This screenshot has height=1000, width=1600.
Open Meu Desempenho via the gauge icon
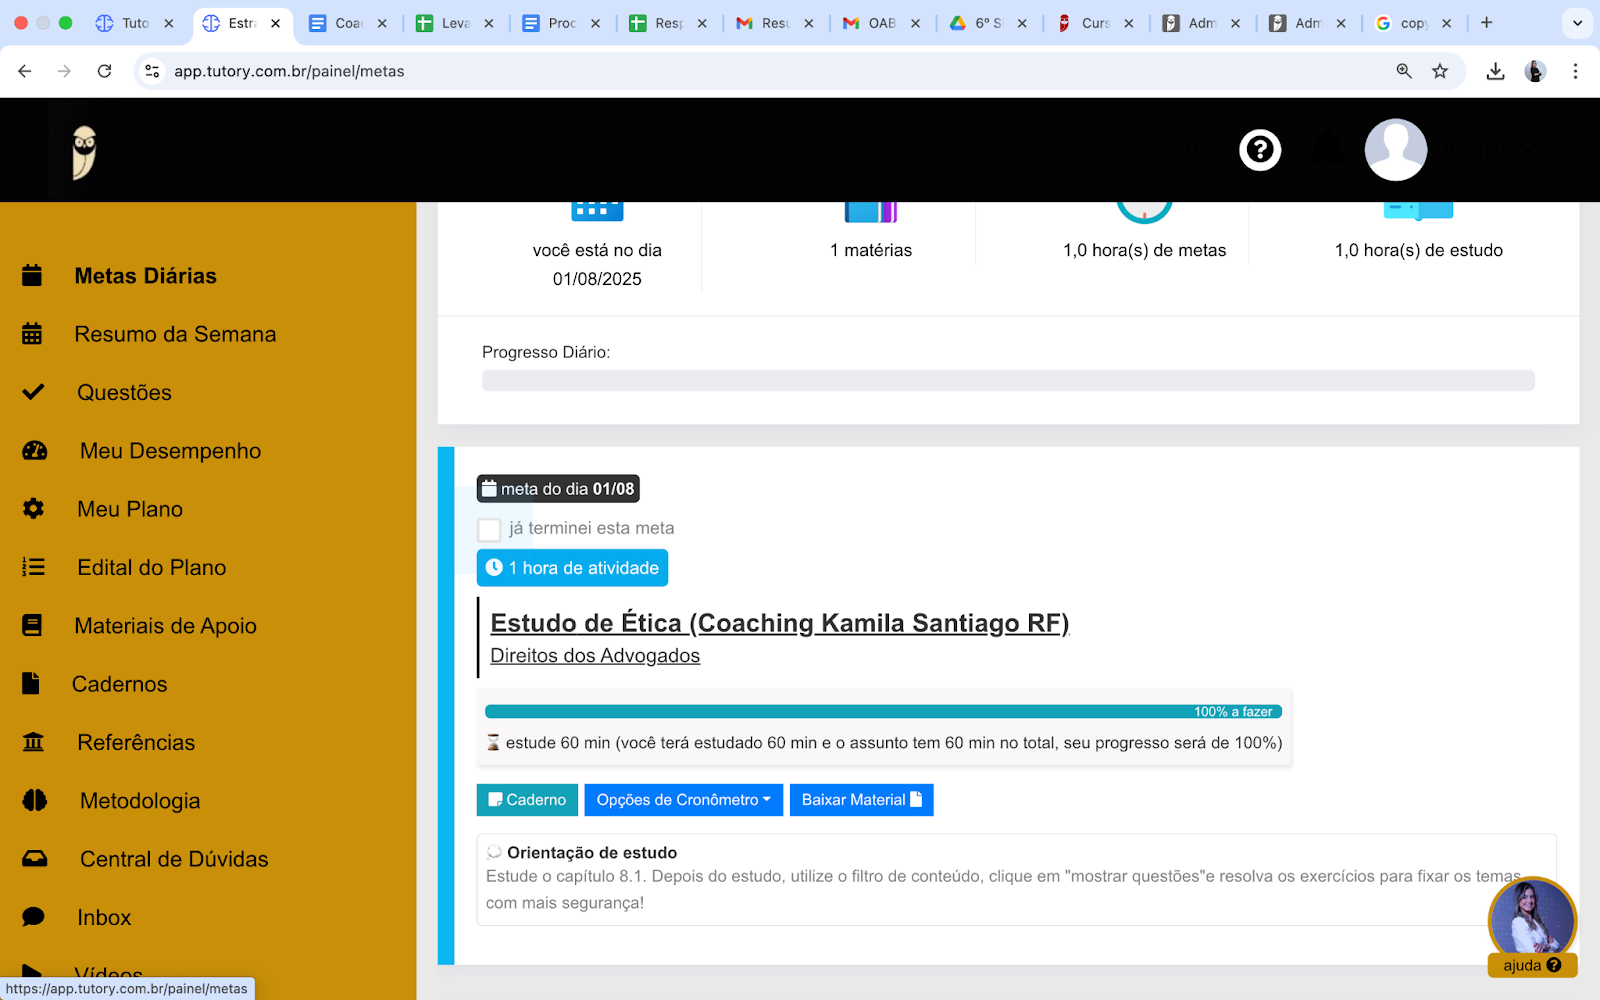(35, 451)
